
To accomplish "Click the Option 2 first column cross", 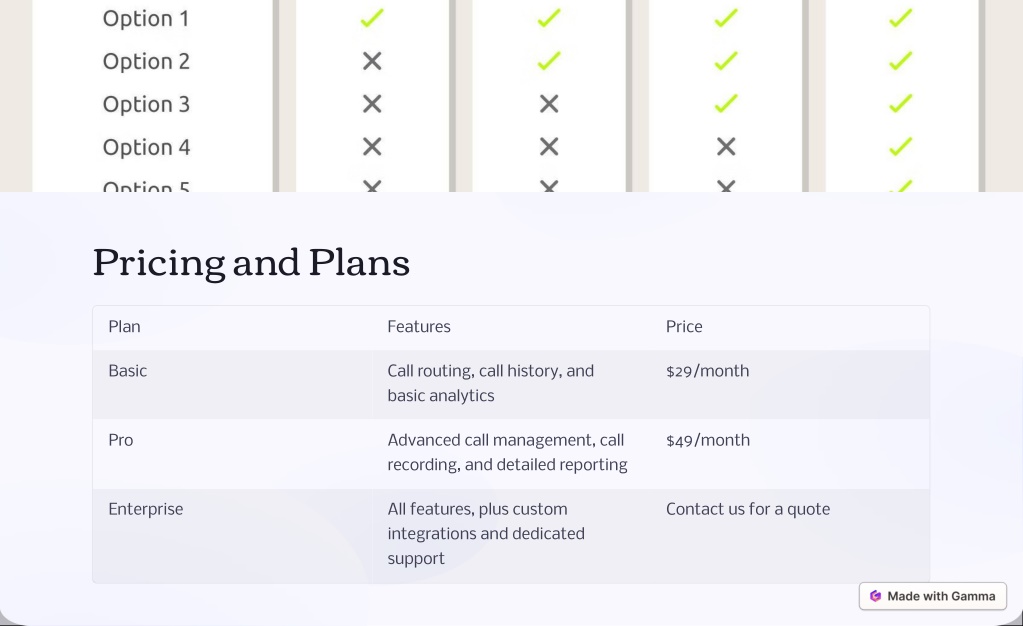I will click(x=372, y=61).
